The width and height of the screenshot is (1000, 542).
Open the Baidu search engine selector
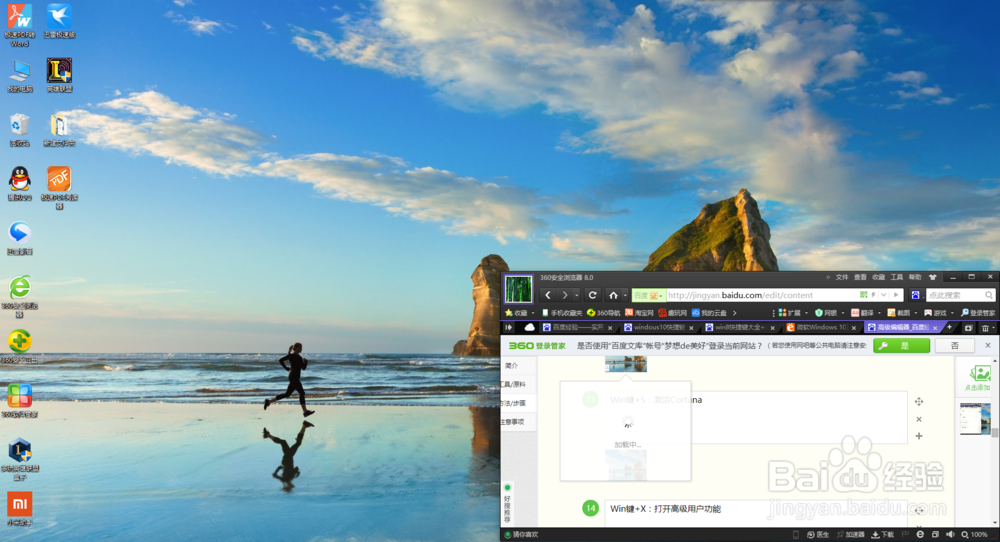(916, 295)
